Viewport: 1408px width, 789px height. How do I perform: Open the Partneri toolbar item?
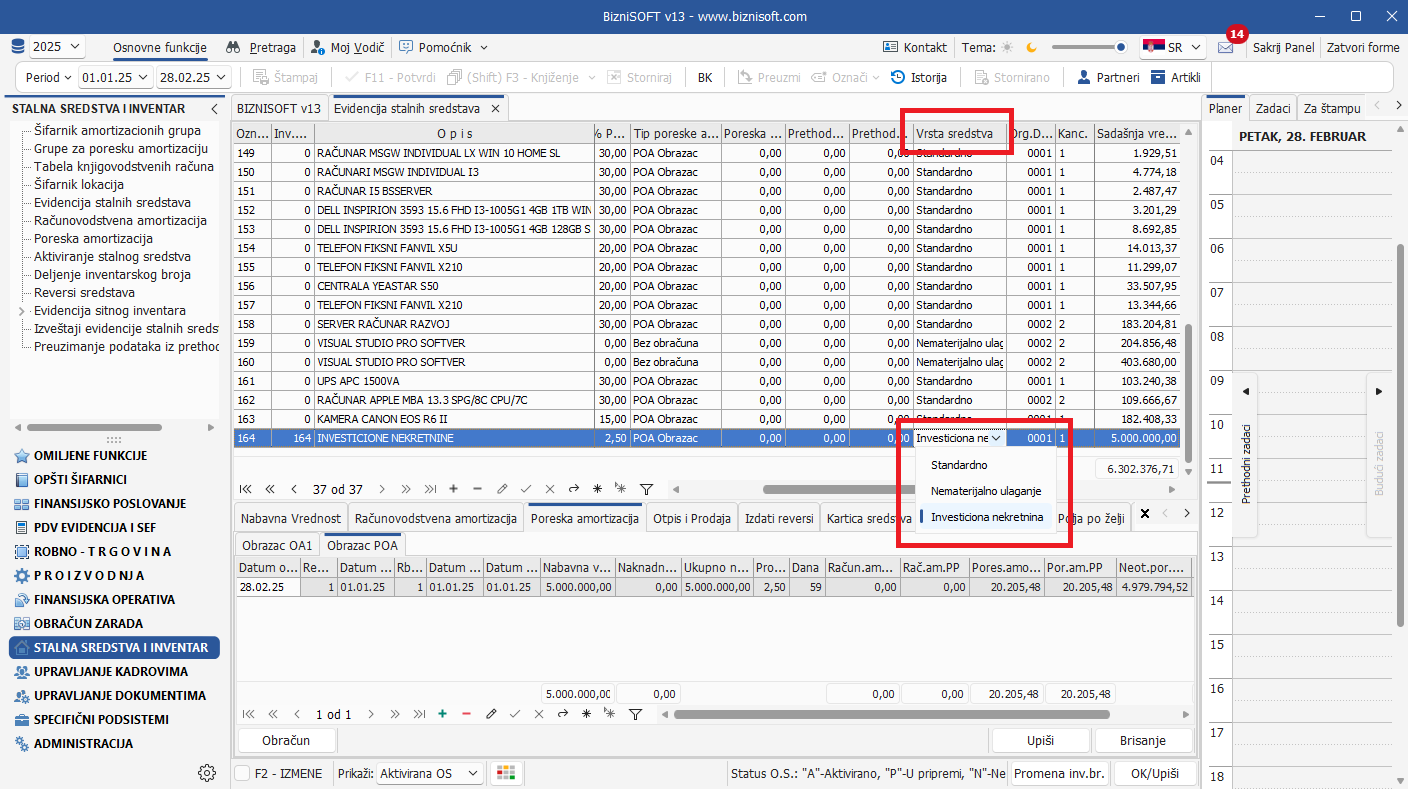pos(1107,77)
